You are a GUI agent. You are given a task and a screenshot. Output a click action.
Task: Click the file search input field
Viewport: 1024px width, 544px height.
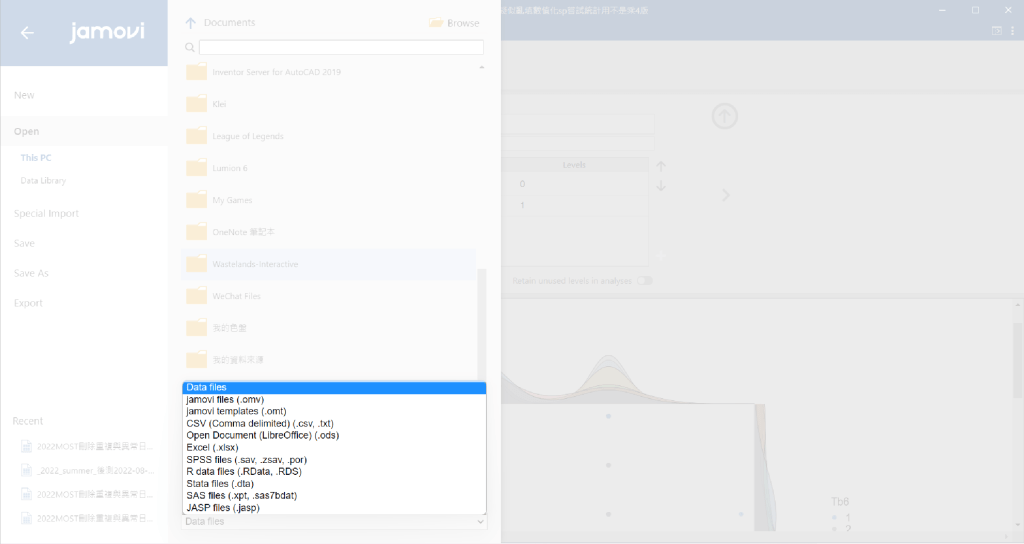click(340, 47)
